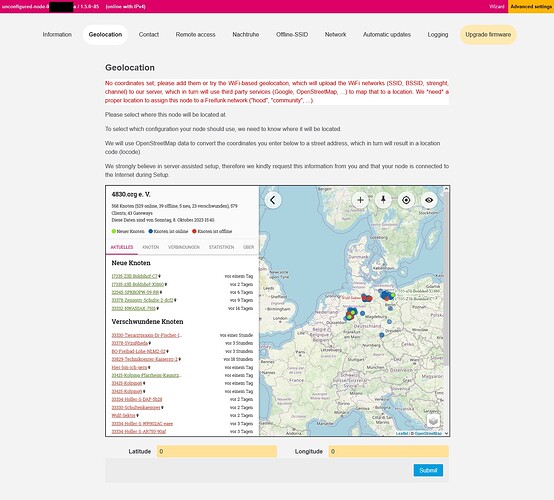Open the Information tab

(57, 35)
